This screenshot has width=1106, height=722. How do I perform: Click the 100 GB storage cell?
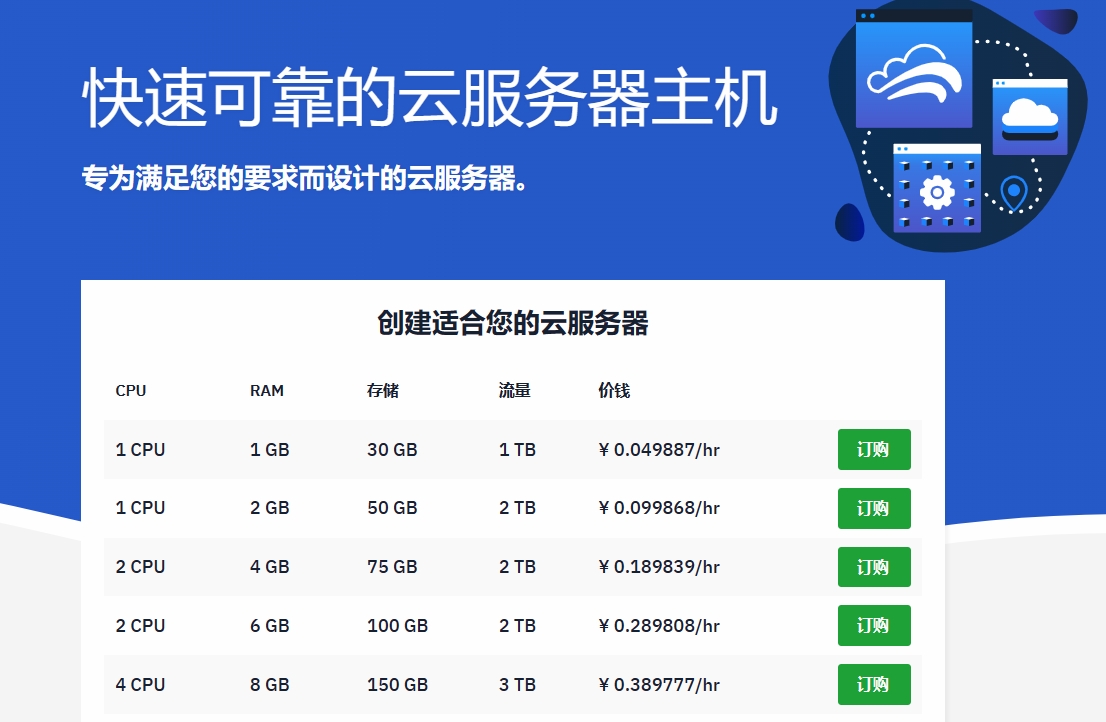pos(397,626)
